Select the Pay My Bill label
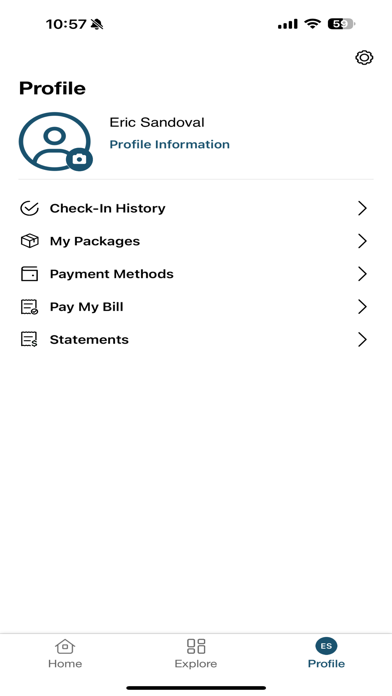The image size is (392, 696). click(87, 307)
